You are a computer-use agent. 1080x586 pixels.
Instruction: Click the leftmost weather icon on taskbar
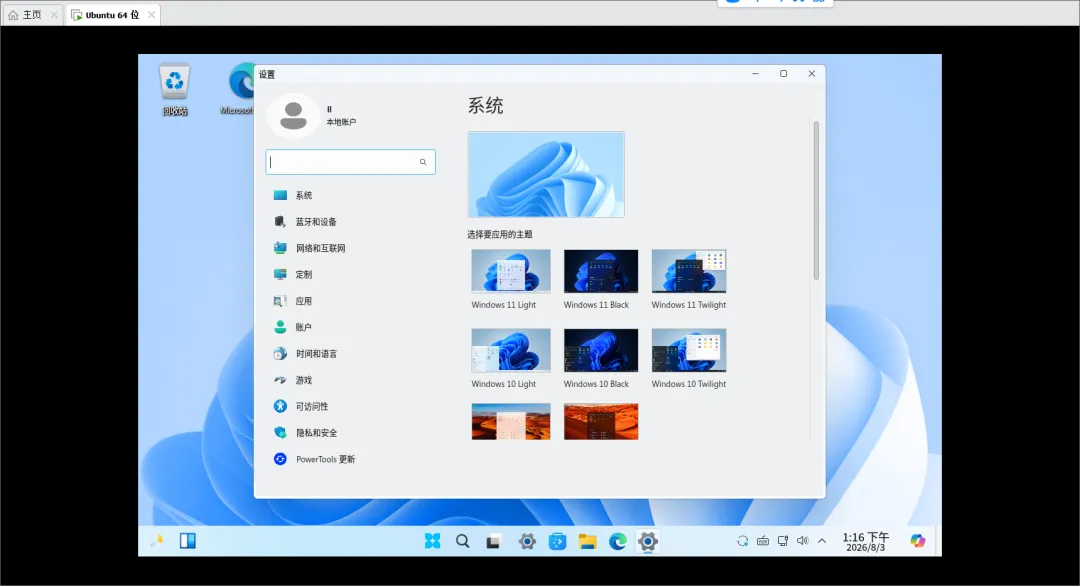[x=157, y=541]
